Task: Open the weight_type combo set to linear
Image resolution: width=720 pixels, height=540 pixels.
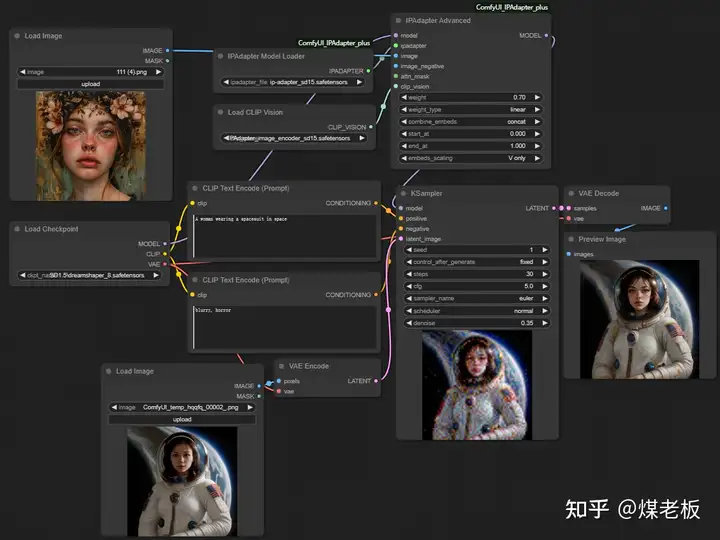Action: (x=471, y=109)
